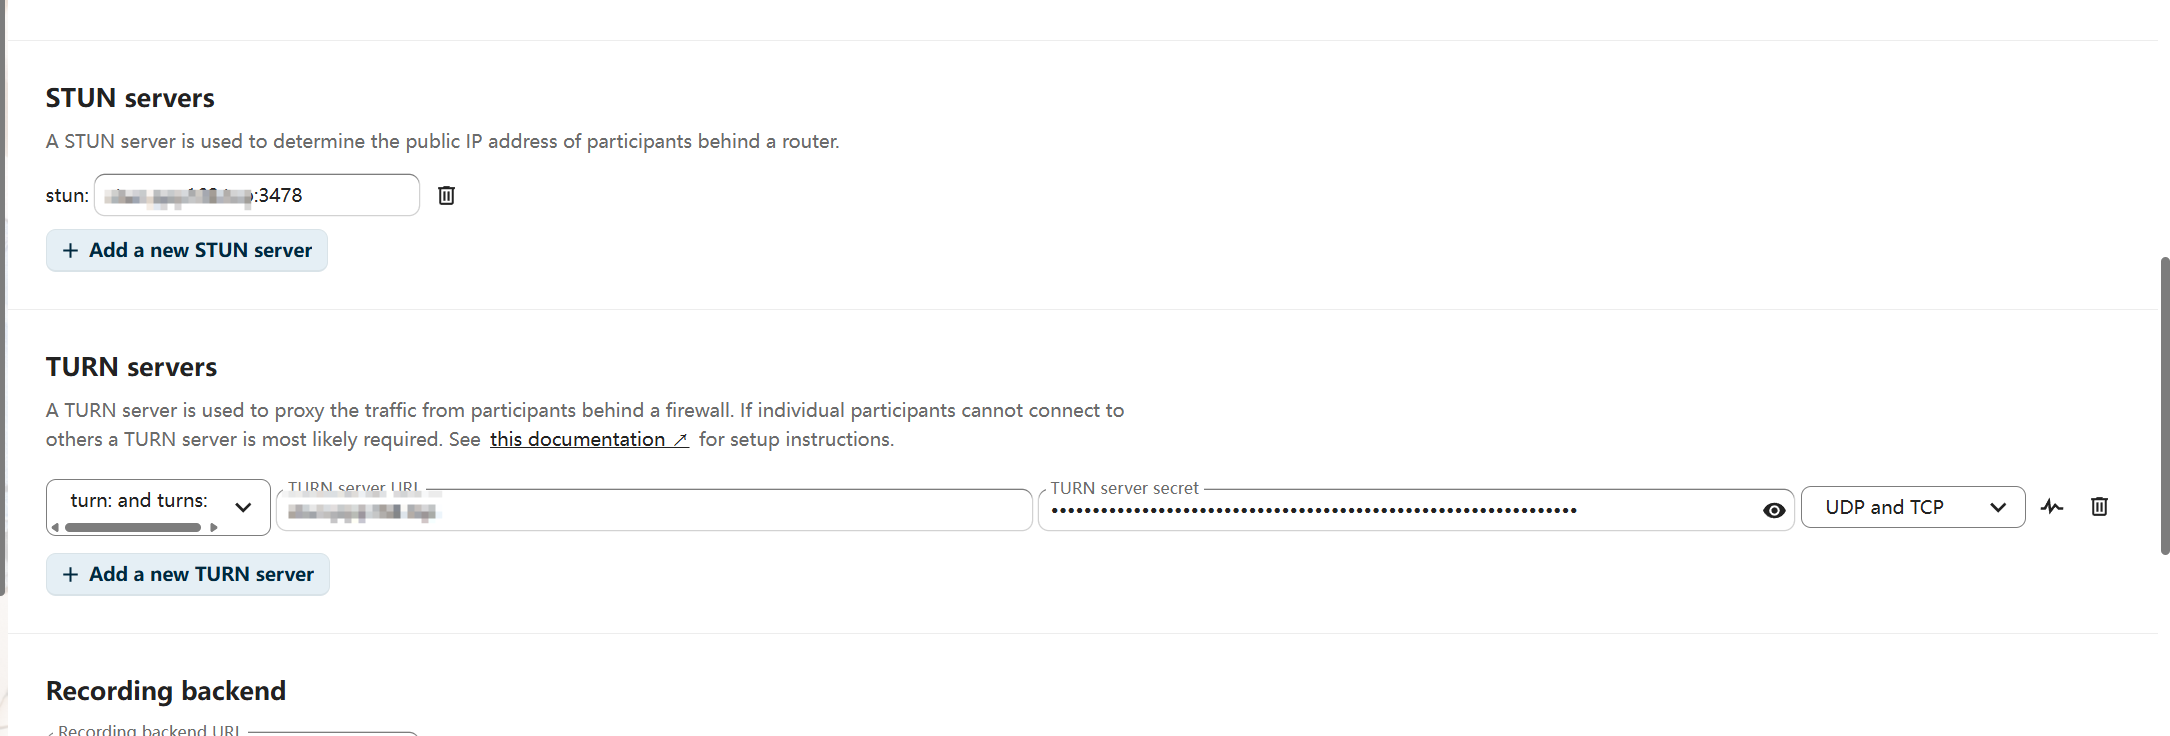Select the TURN server URL field
The width and height of the screenshot is (2170, 736).
click(655, 510)
